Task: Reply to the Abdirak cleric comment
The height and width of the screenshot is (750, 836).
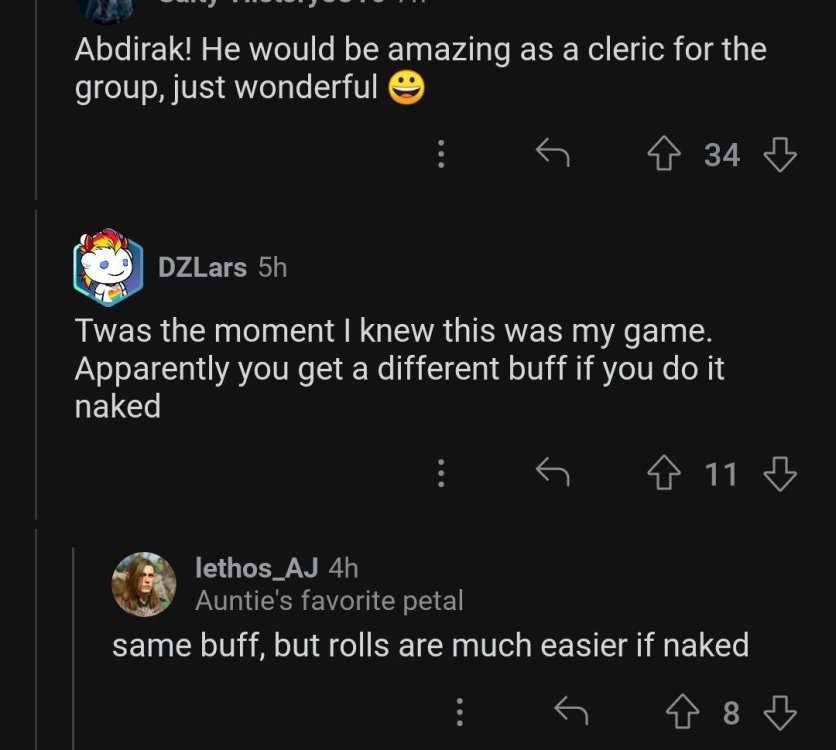Action: [x=552, y=154]
